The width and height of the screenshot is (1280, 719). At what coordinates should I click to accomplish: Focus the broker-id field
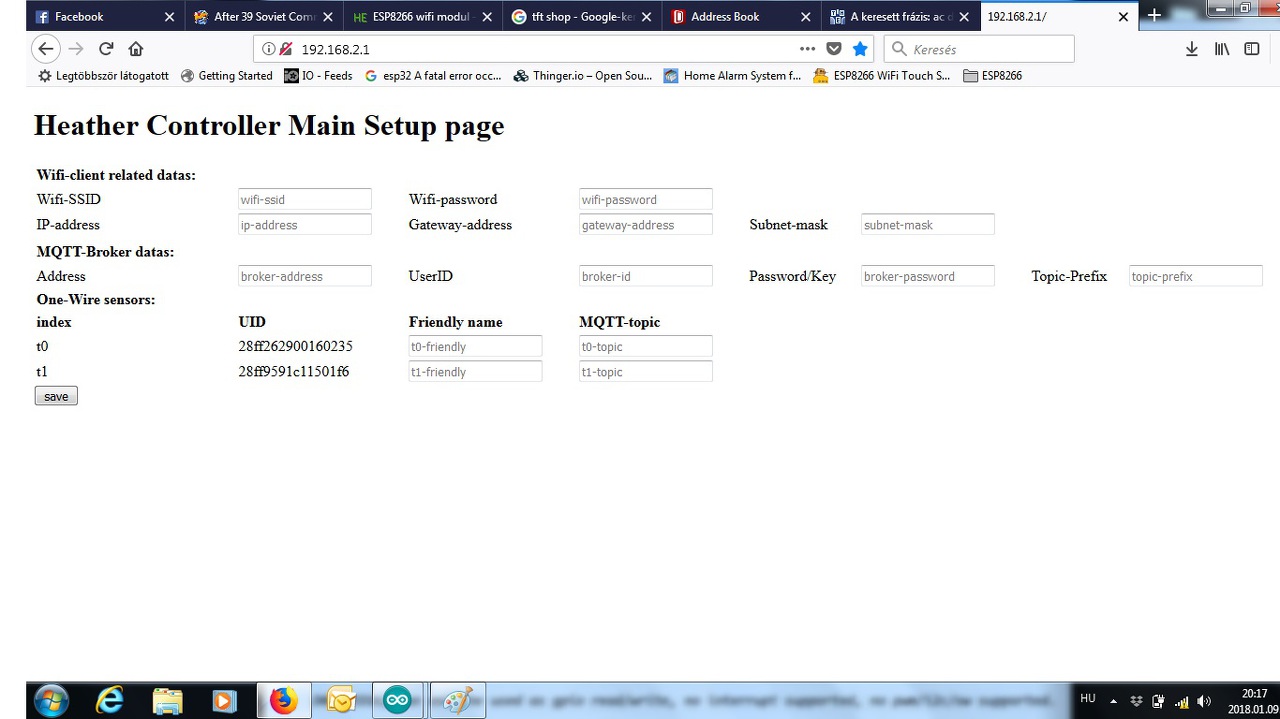(x=646, y=276)
